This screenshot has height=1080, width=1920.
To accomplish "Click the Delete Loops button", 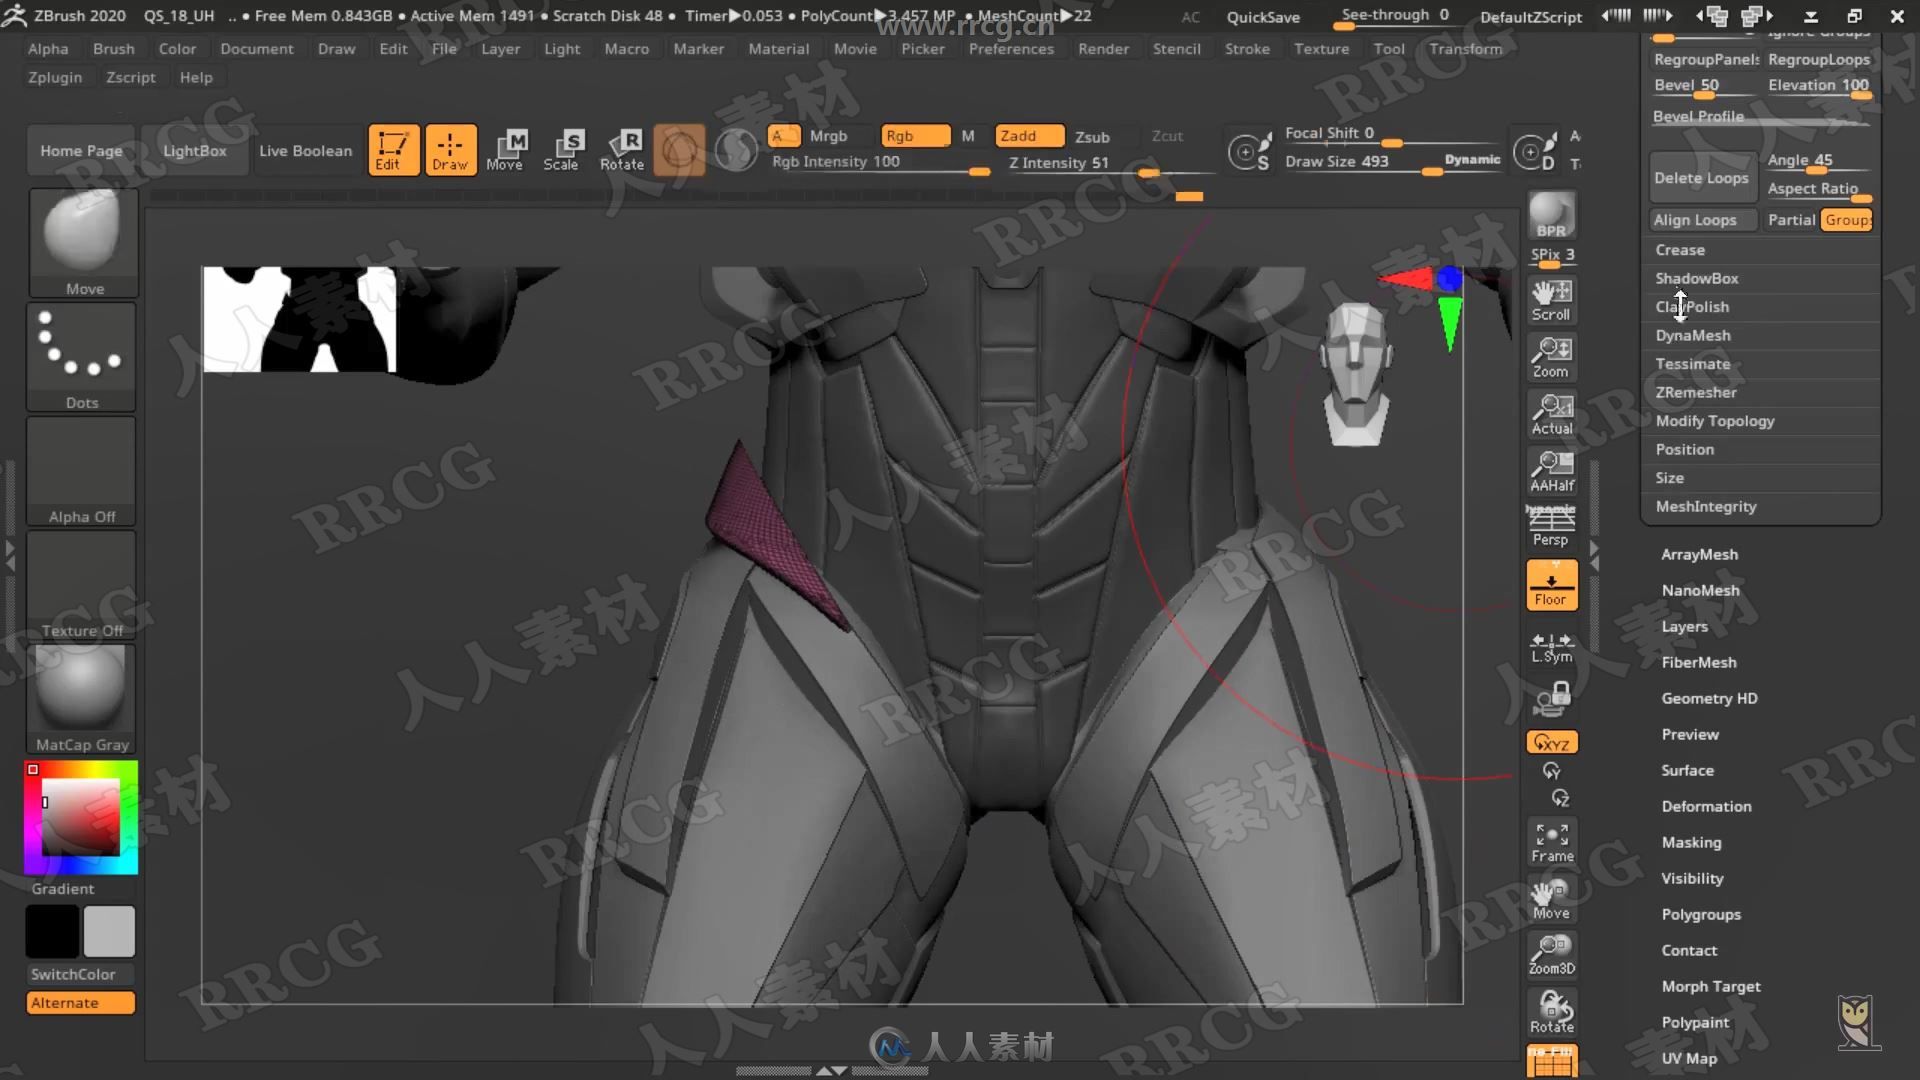I will (1701, 177).
